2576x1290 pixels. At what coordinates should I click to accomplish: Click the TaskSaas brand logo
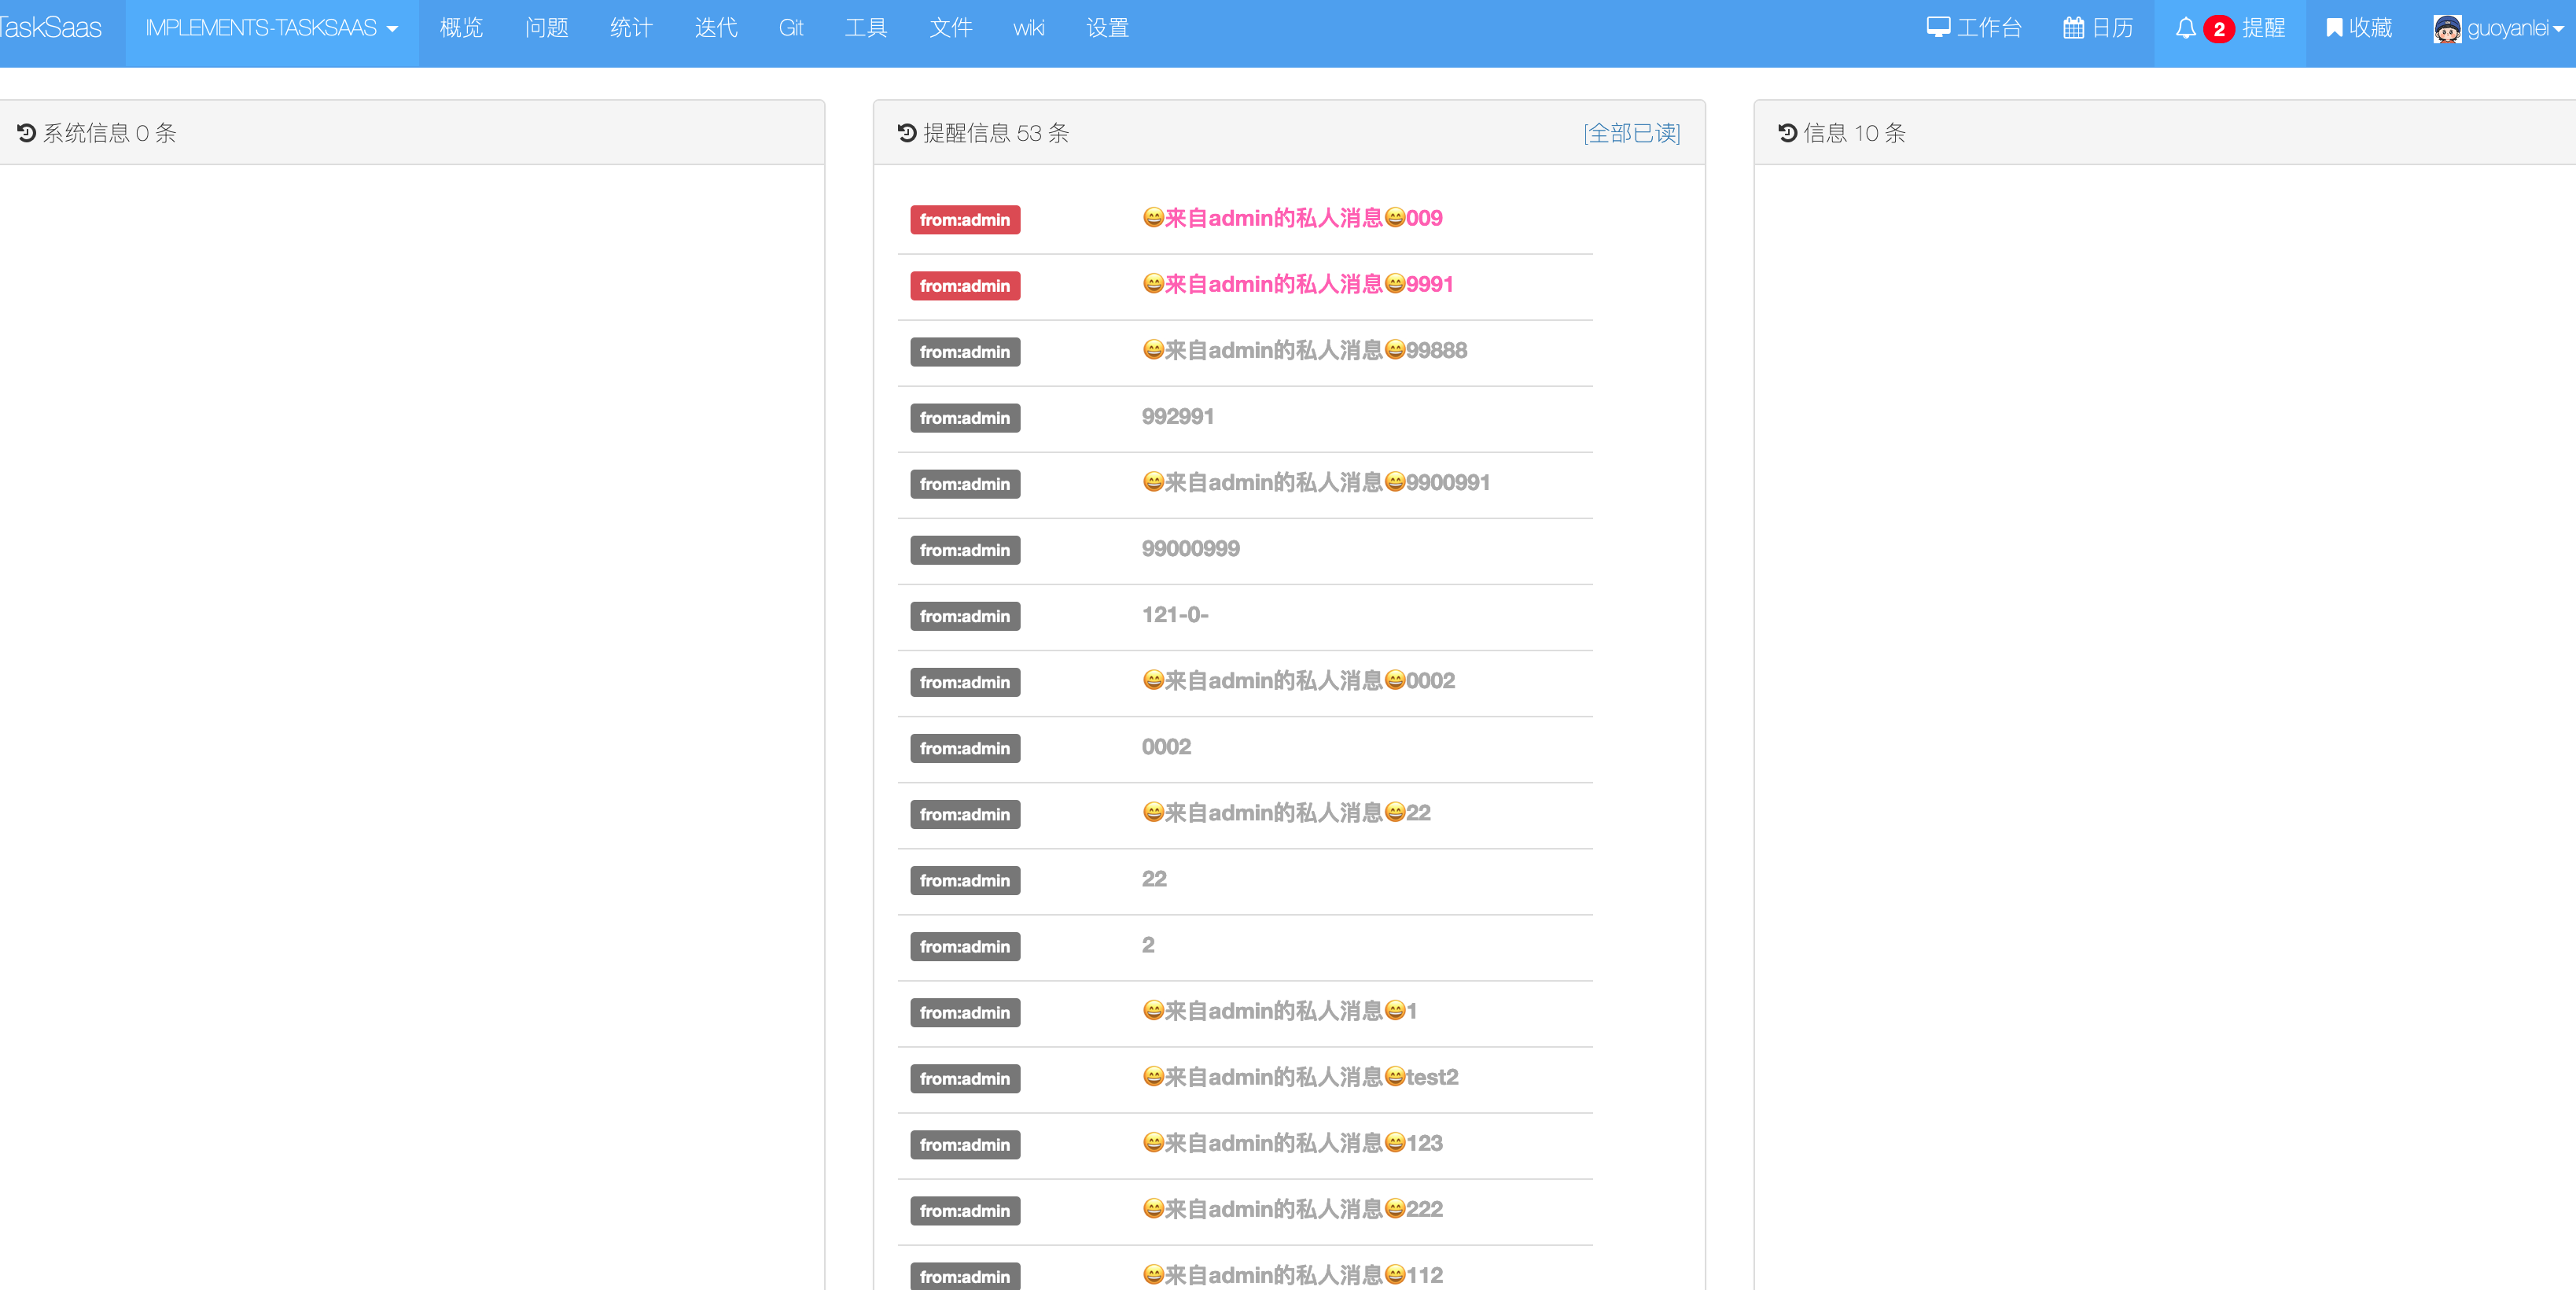pos(50,28)
